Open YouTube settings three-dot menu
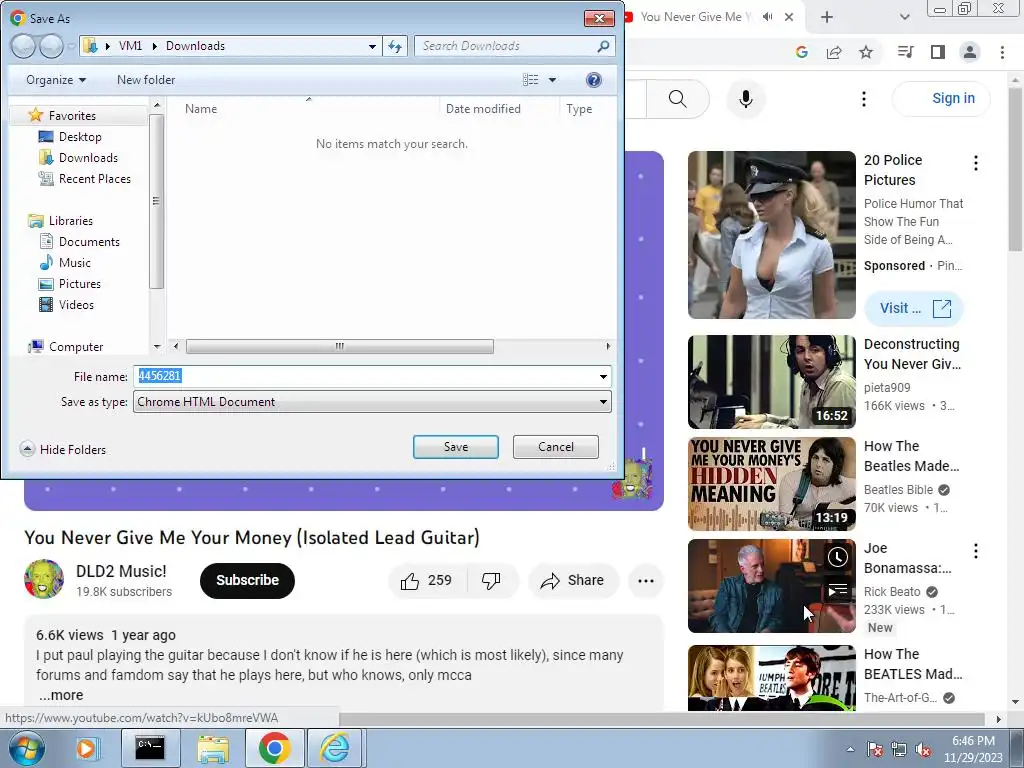The width and height of the screenshot is (1024, 768). (863, 99)
